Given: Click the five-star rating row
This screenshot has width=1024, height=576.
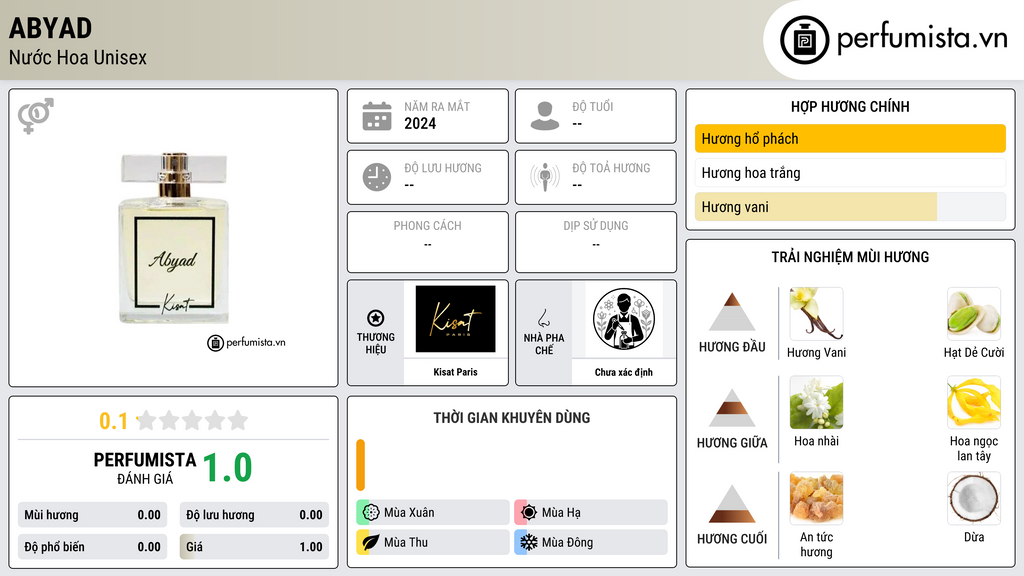Looking at the screenshot, I should pos(193,420).
